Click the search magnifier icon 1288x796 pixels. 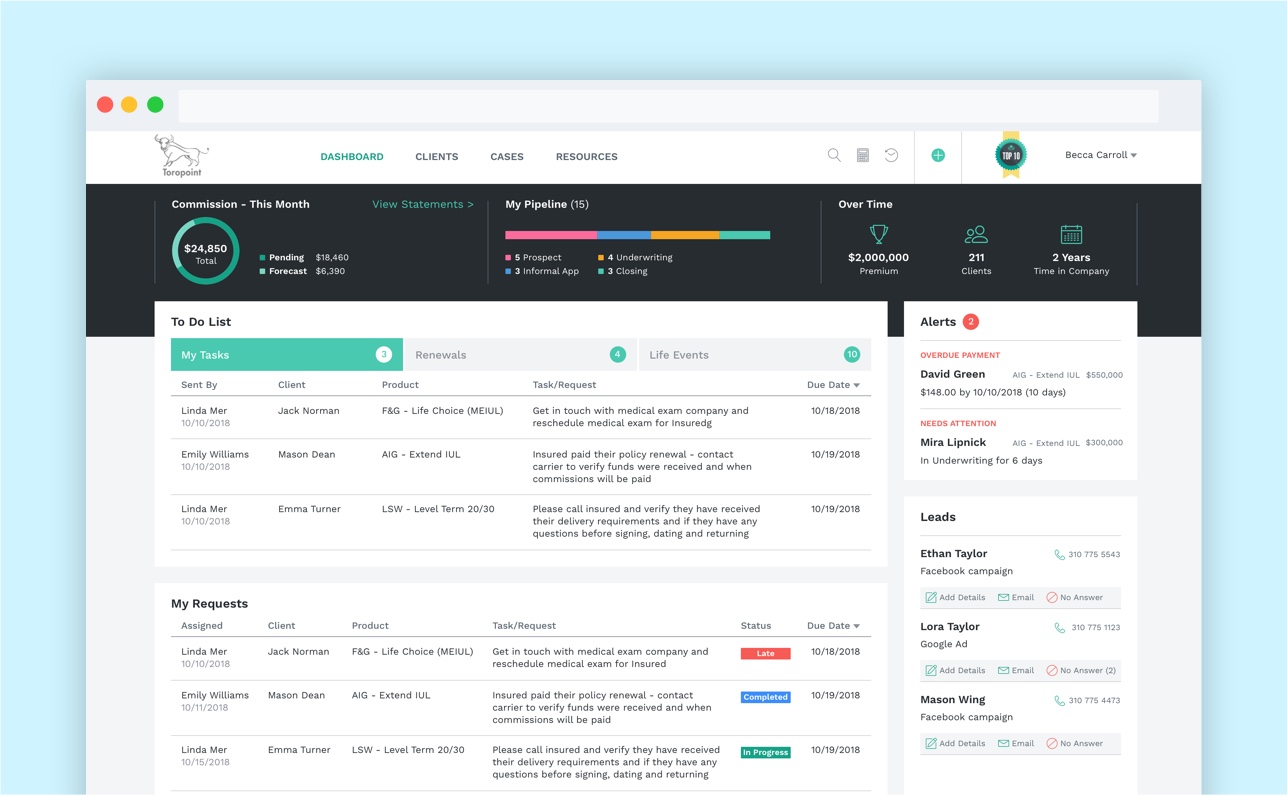pyautogui.click(x=834, y=155)
